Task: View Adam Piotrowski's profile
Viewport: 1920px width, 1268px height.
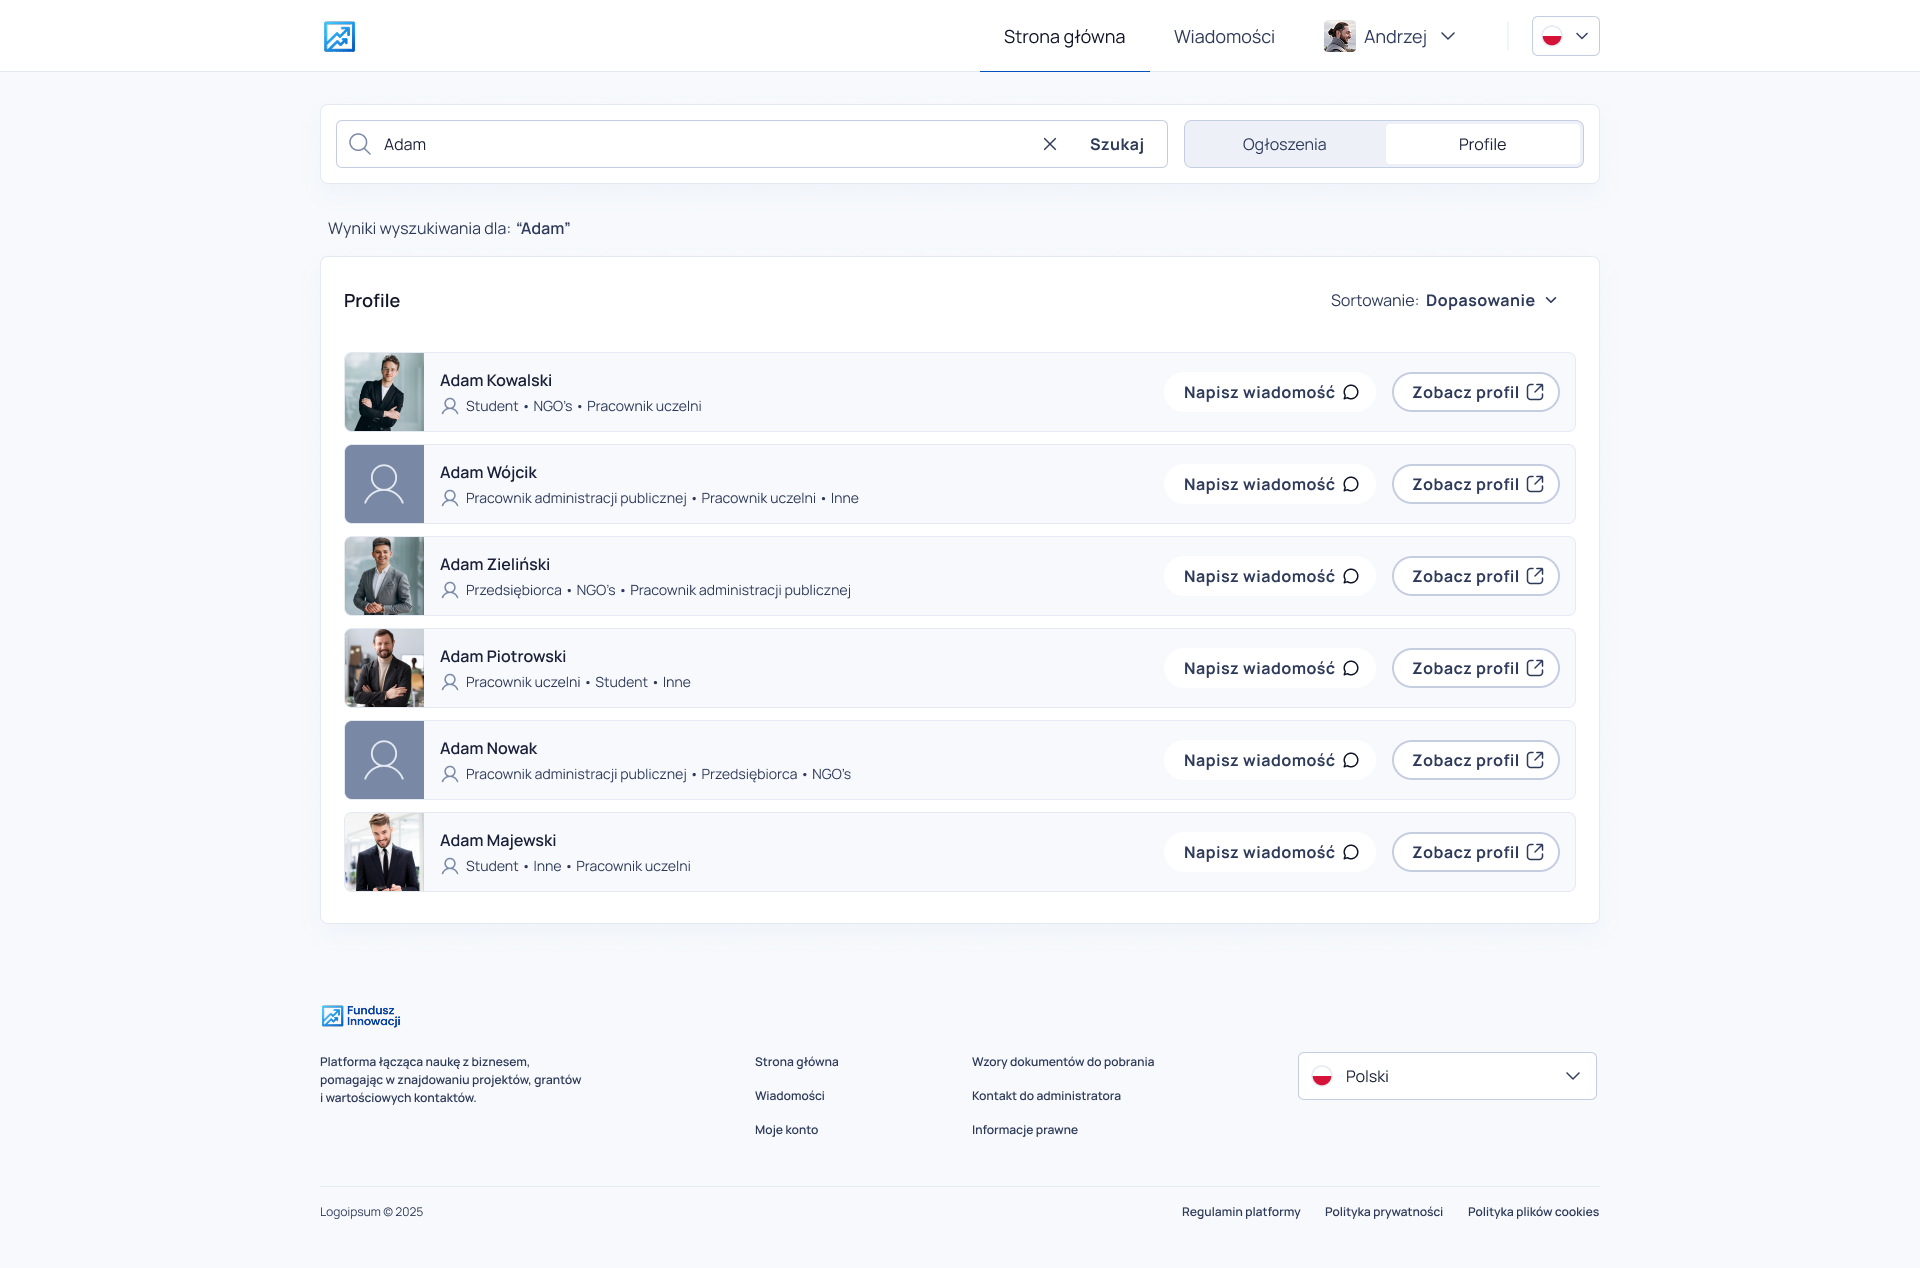Action: (1476, 668)
